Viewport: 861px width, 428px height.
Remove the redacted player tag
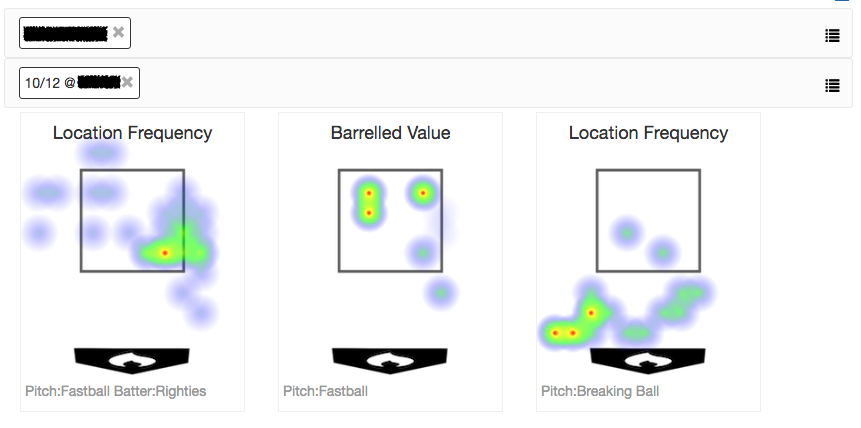click(118, 32)
